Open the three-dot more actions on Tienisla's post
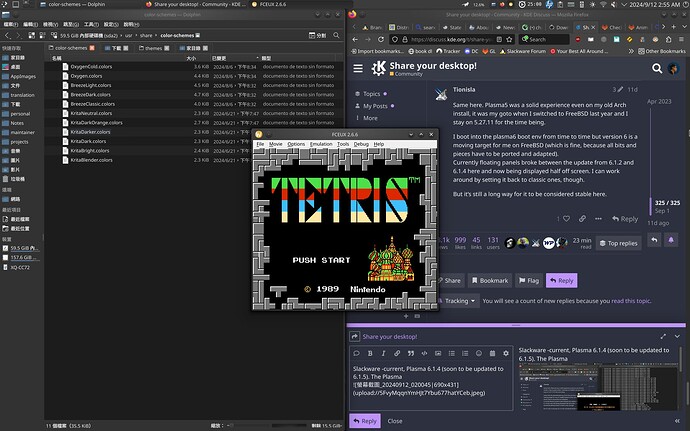The width and height of the screenshot is (690, 431). pyautogui.click(x=598, y=219)
